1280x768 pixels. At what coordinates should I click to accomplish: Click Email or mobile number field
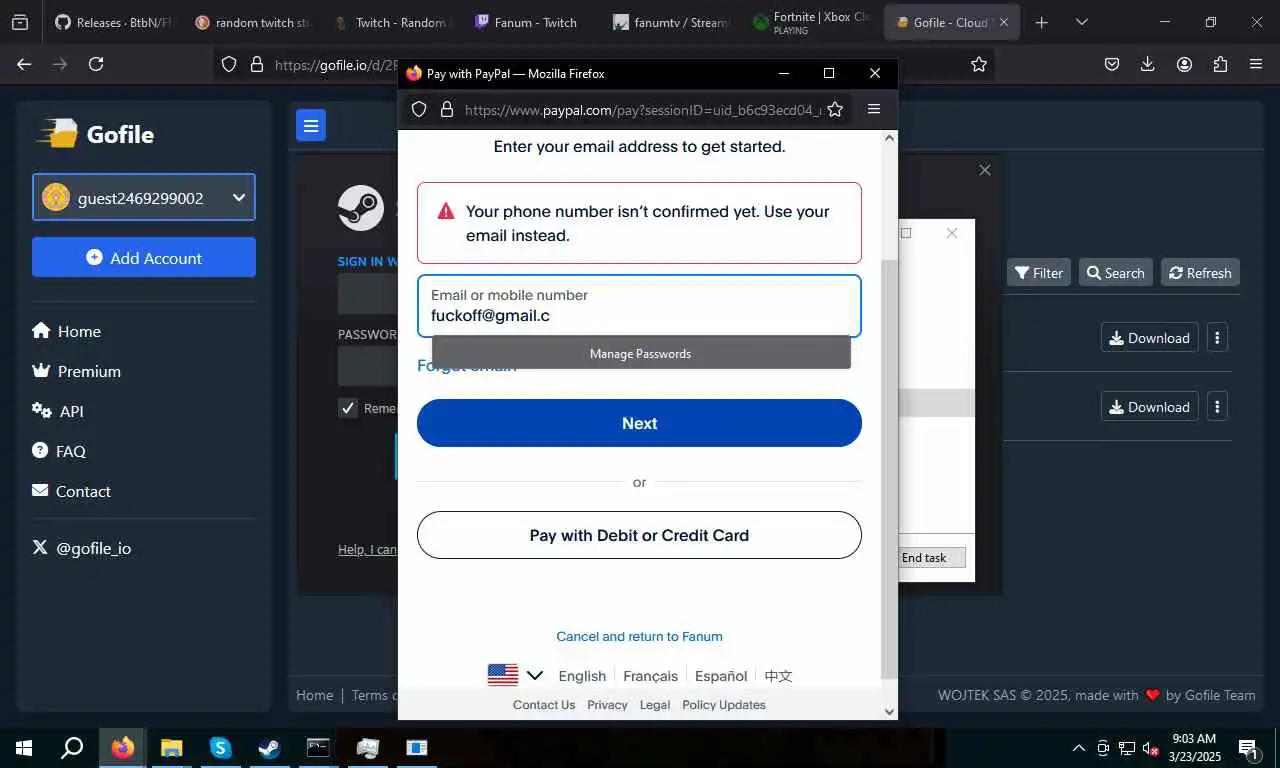pos(639,306)
